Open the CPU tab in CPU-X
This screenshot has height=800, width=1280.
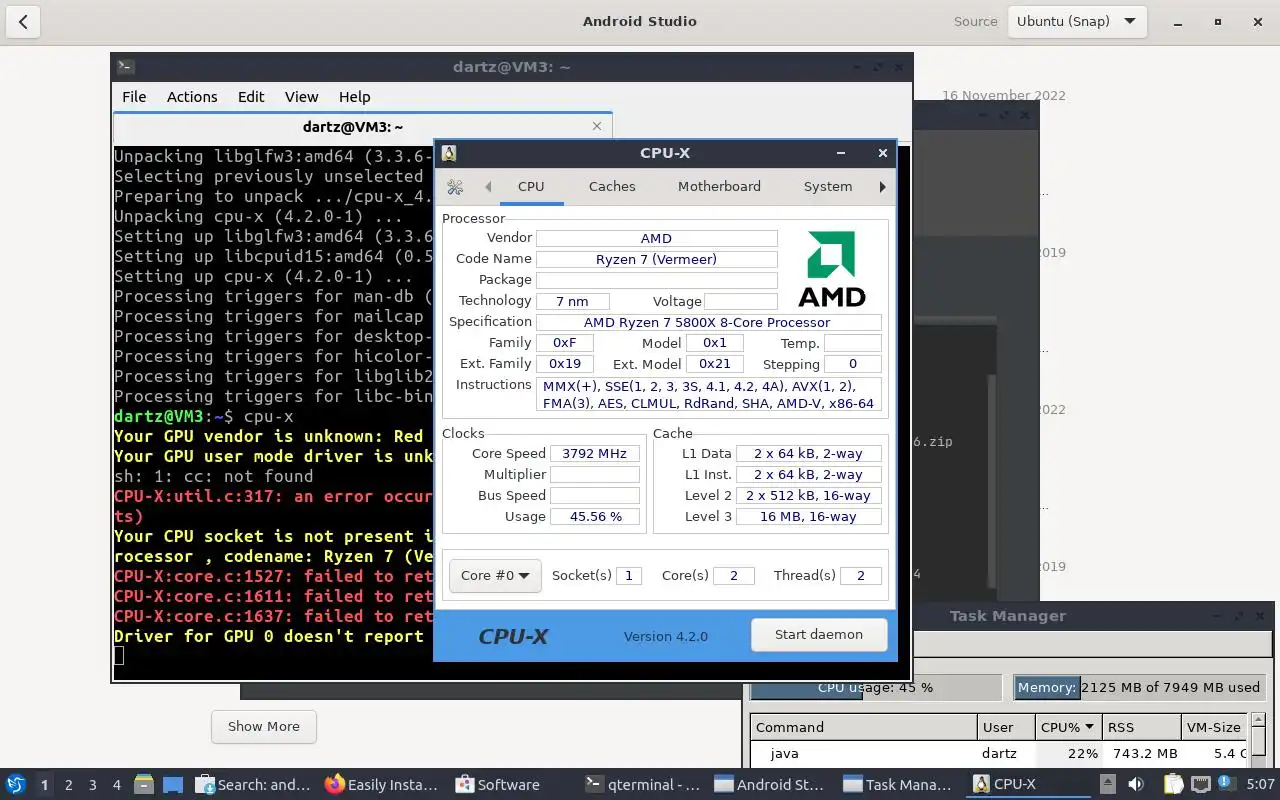click(531, 187)
